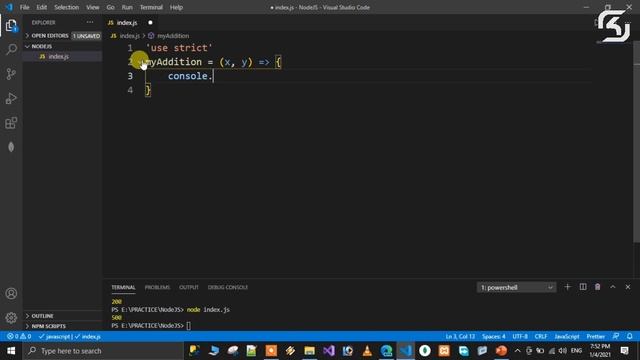
Task: Place cursor on line 4 closing brace
Action: [x=148, y=90]
